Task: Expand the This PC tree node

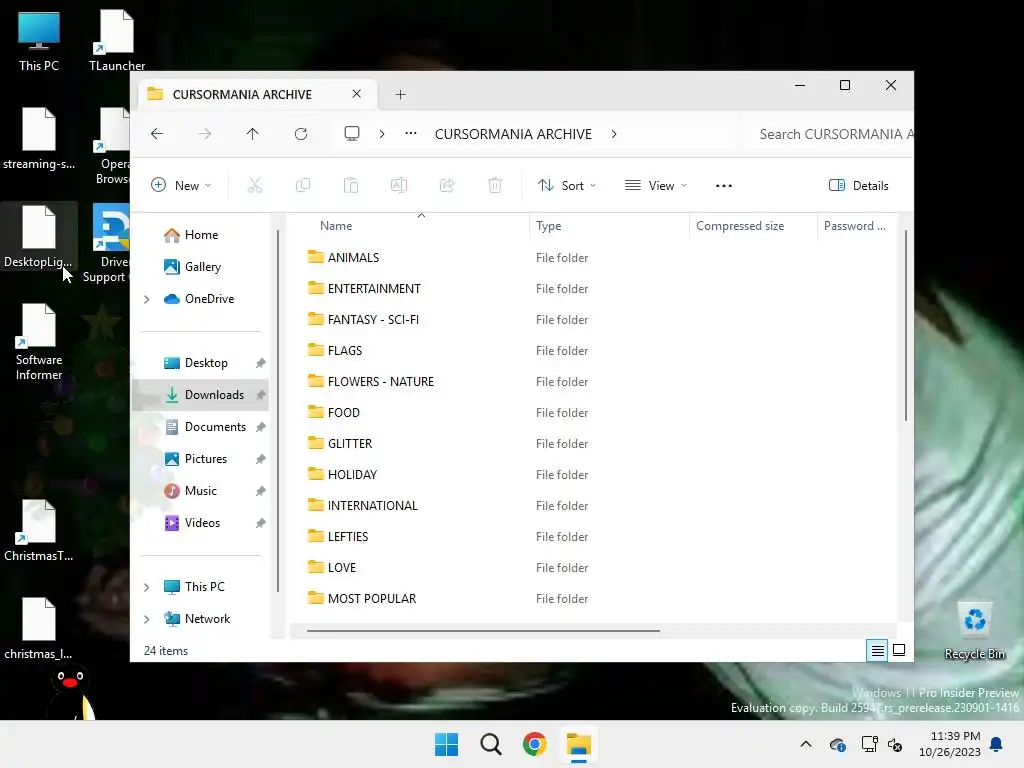Action: pos(147,587)
